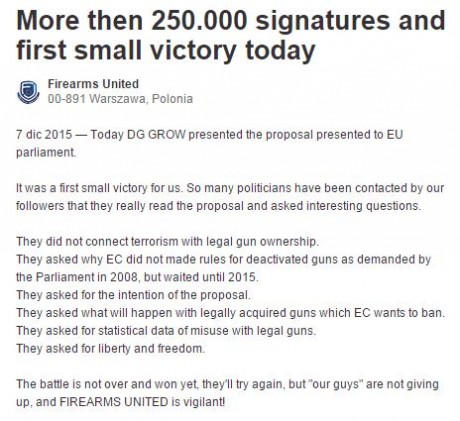Click the address 00-891 Warszawa, Polonia
This screenshot has width=460, height=421.
pyautogui.click(x=120, y=99)
